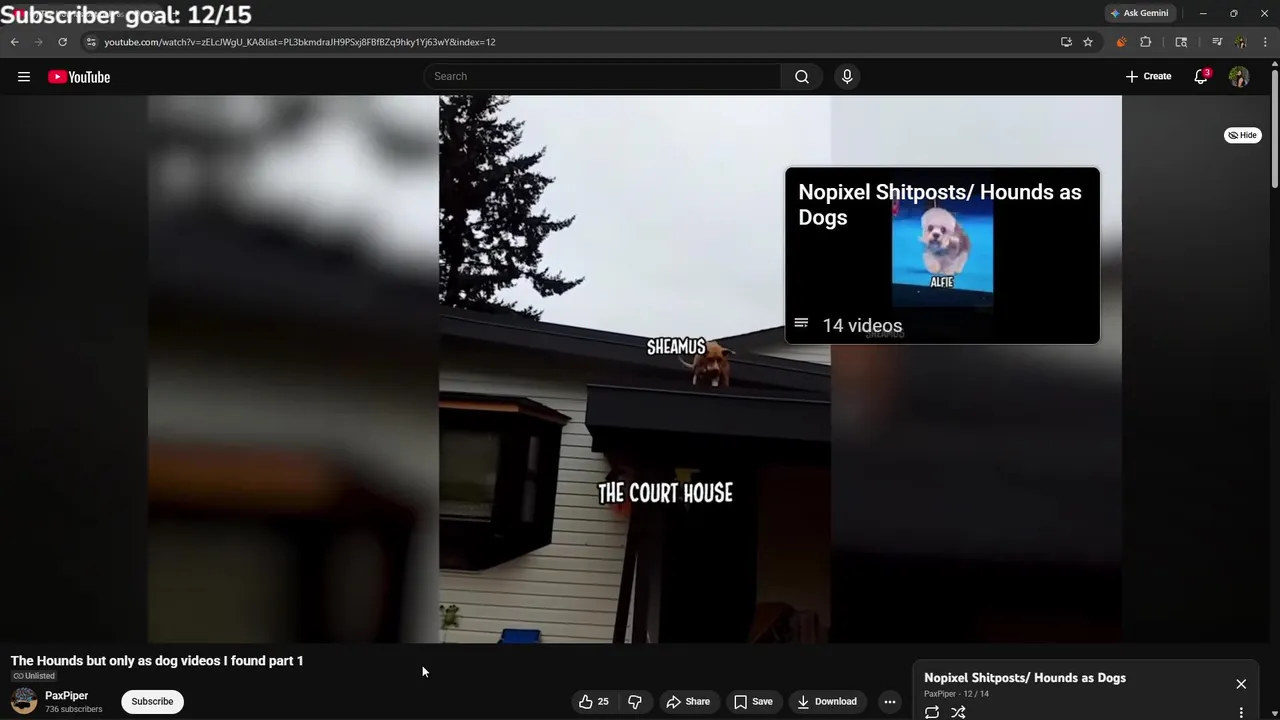Open the Create menu
The width and height of the screenshot is (1280, 720).
[1148, 76]
